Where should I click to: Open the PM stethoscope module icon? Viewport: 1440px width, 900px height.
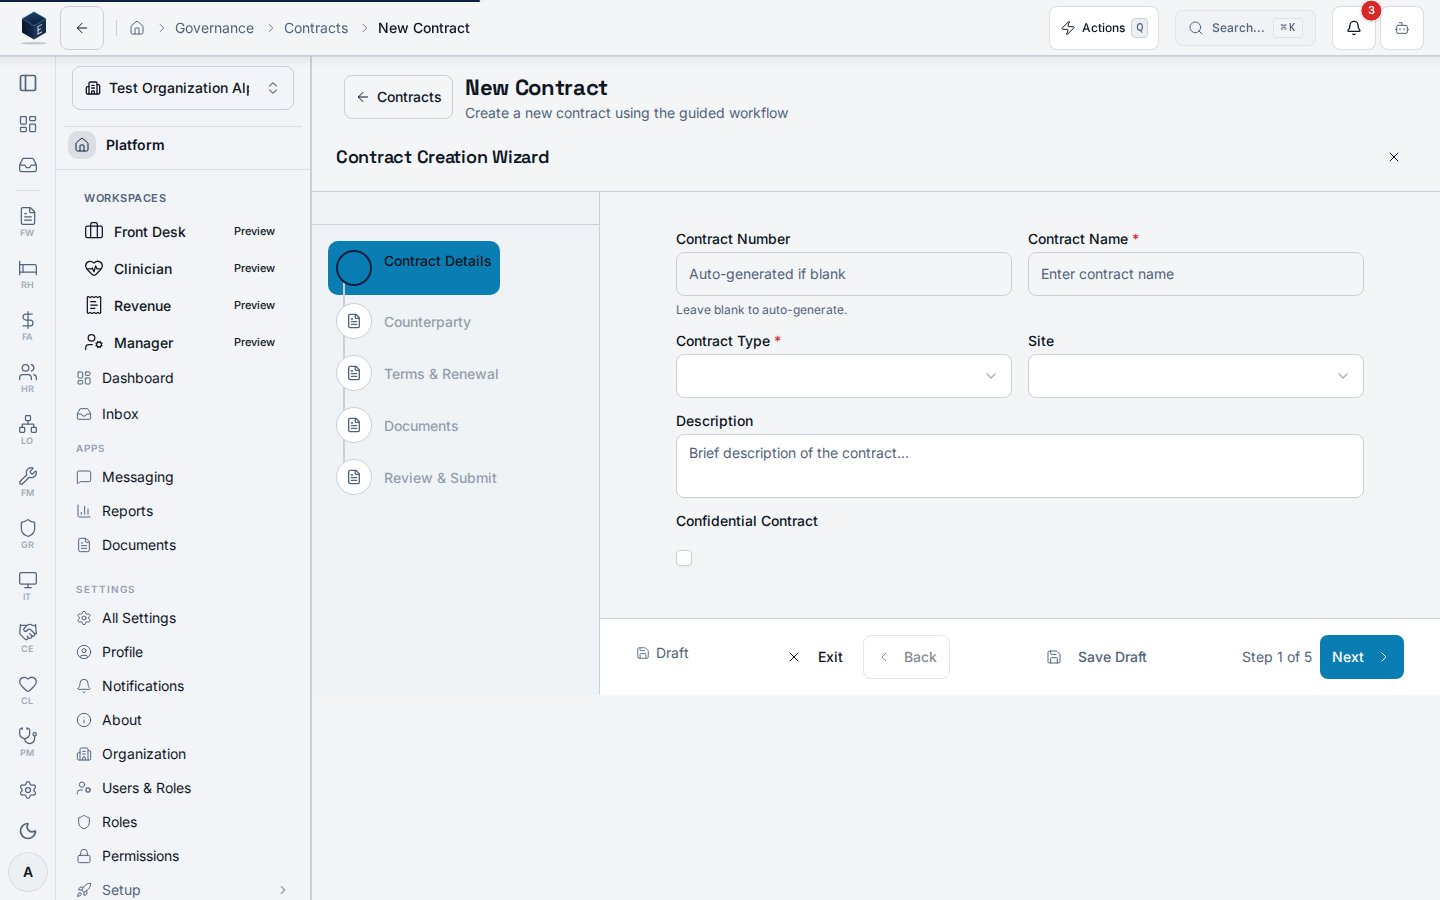28,741
